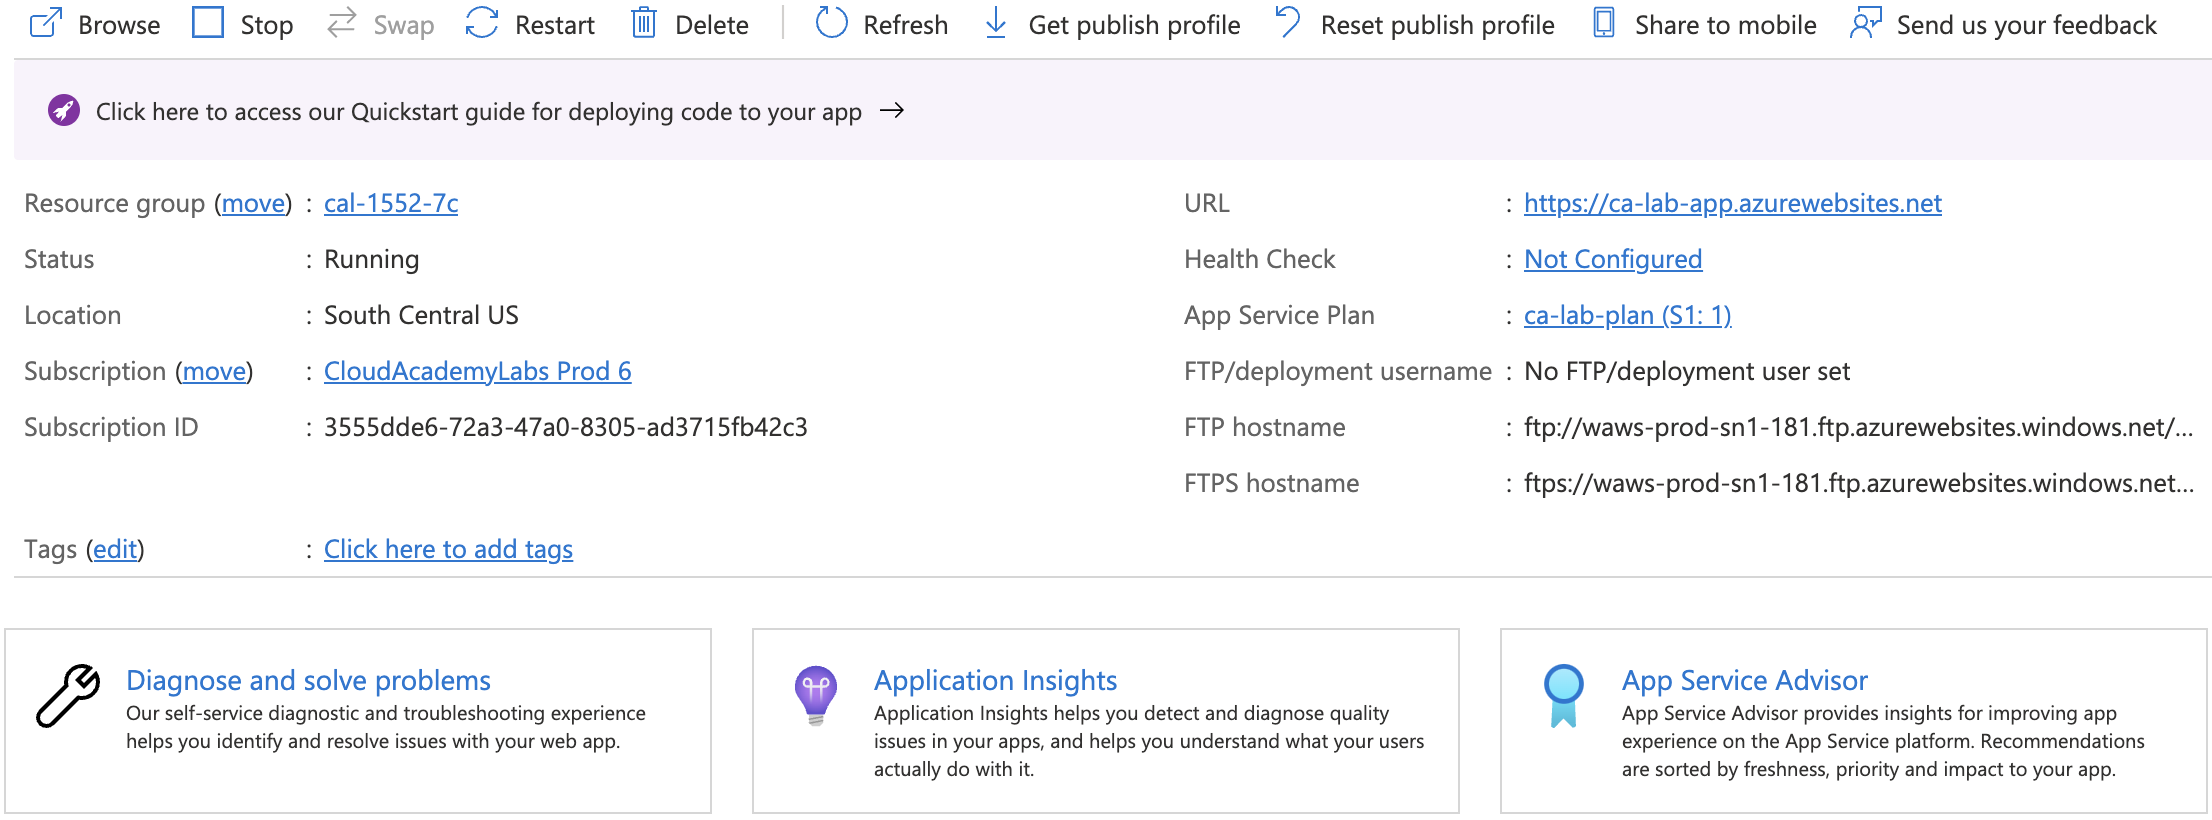Click the App Service Advisor ribbon icon

click(1564, 696)
